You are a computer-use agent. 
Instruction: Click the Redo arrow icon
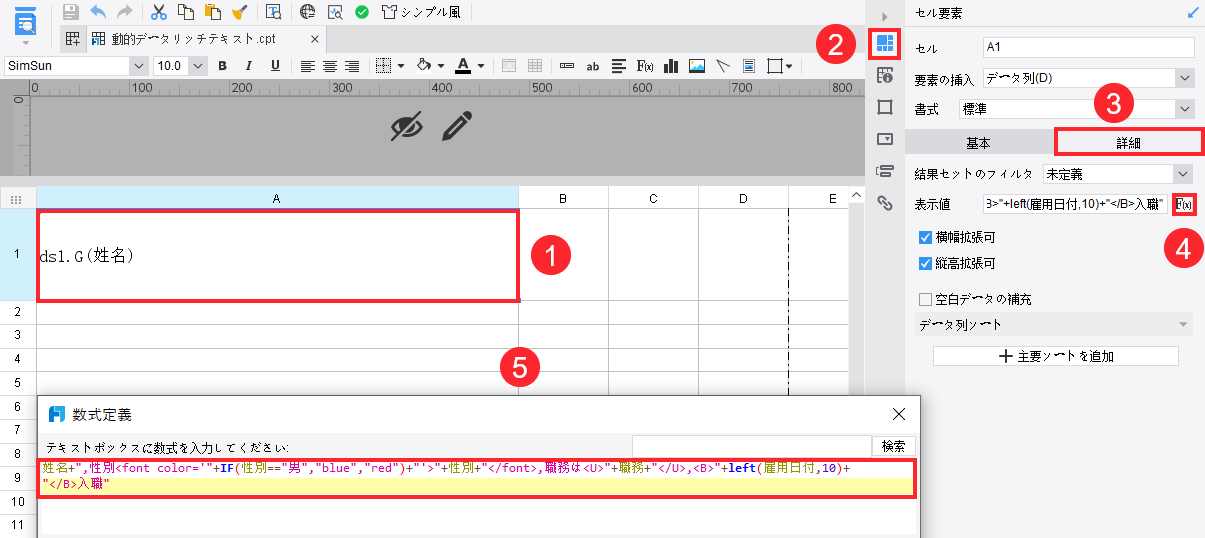[x=125, y=12]
